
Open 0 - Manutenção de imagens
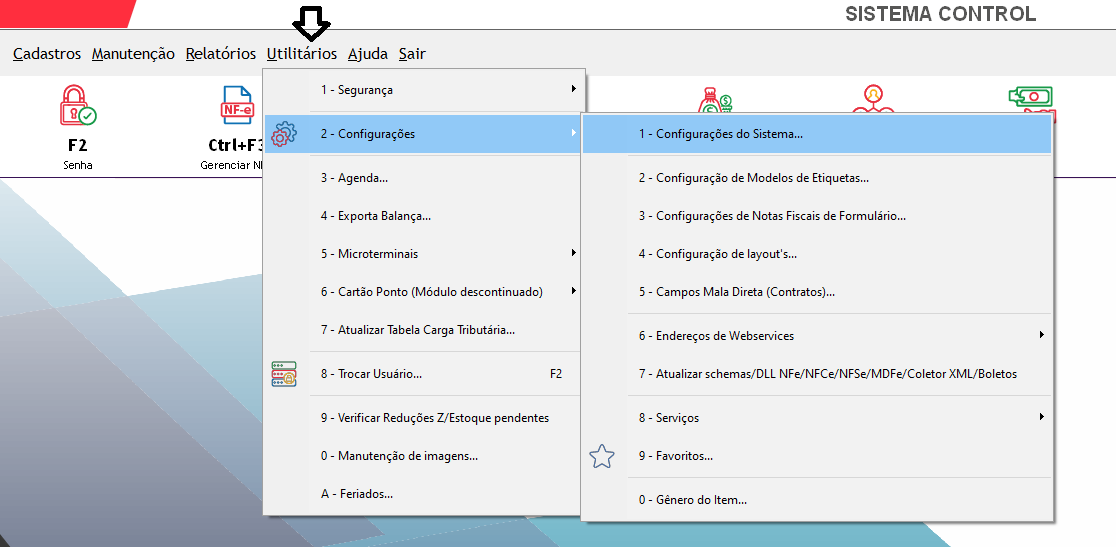(425, 456)
